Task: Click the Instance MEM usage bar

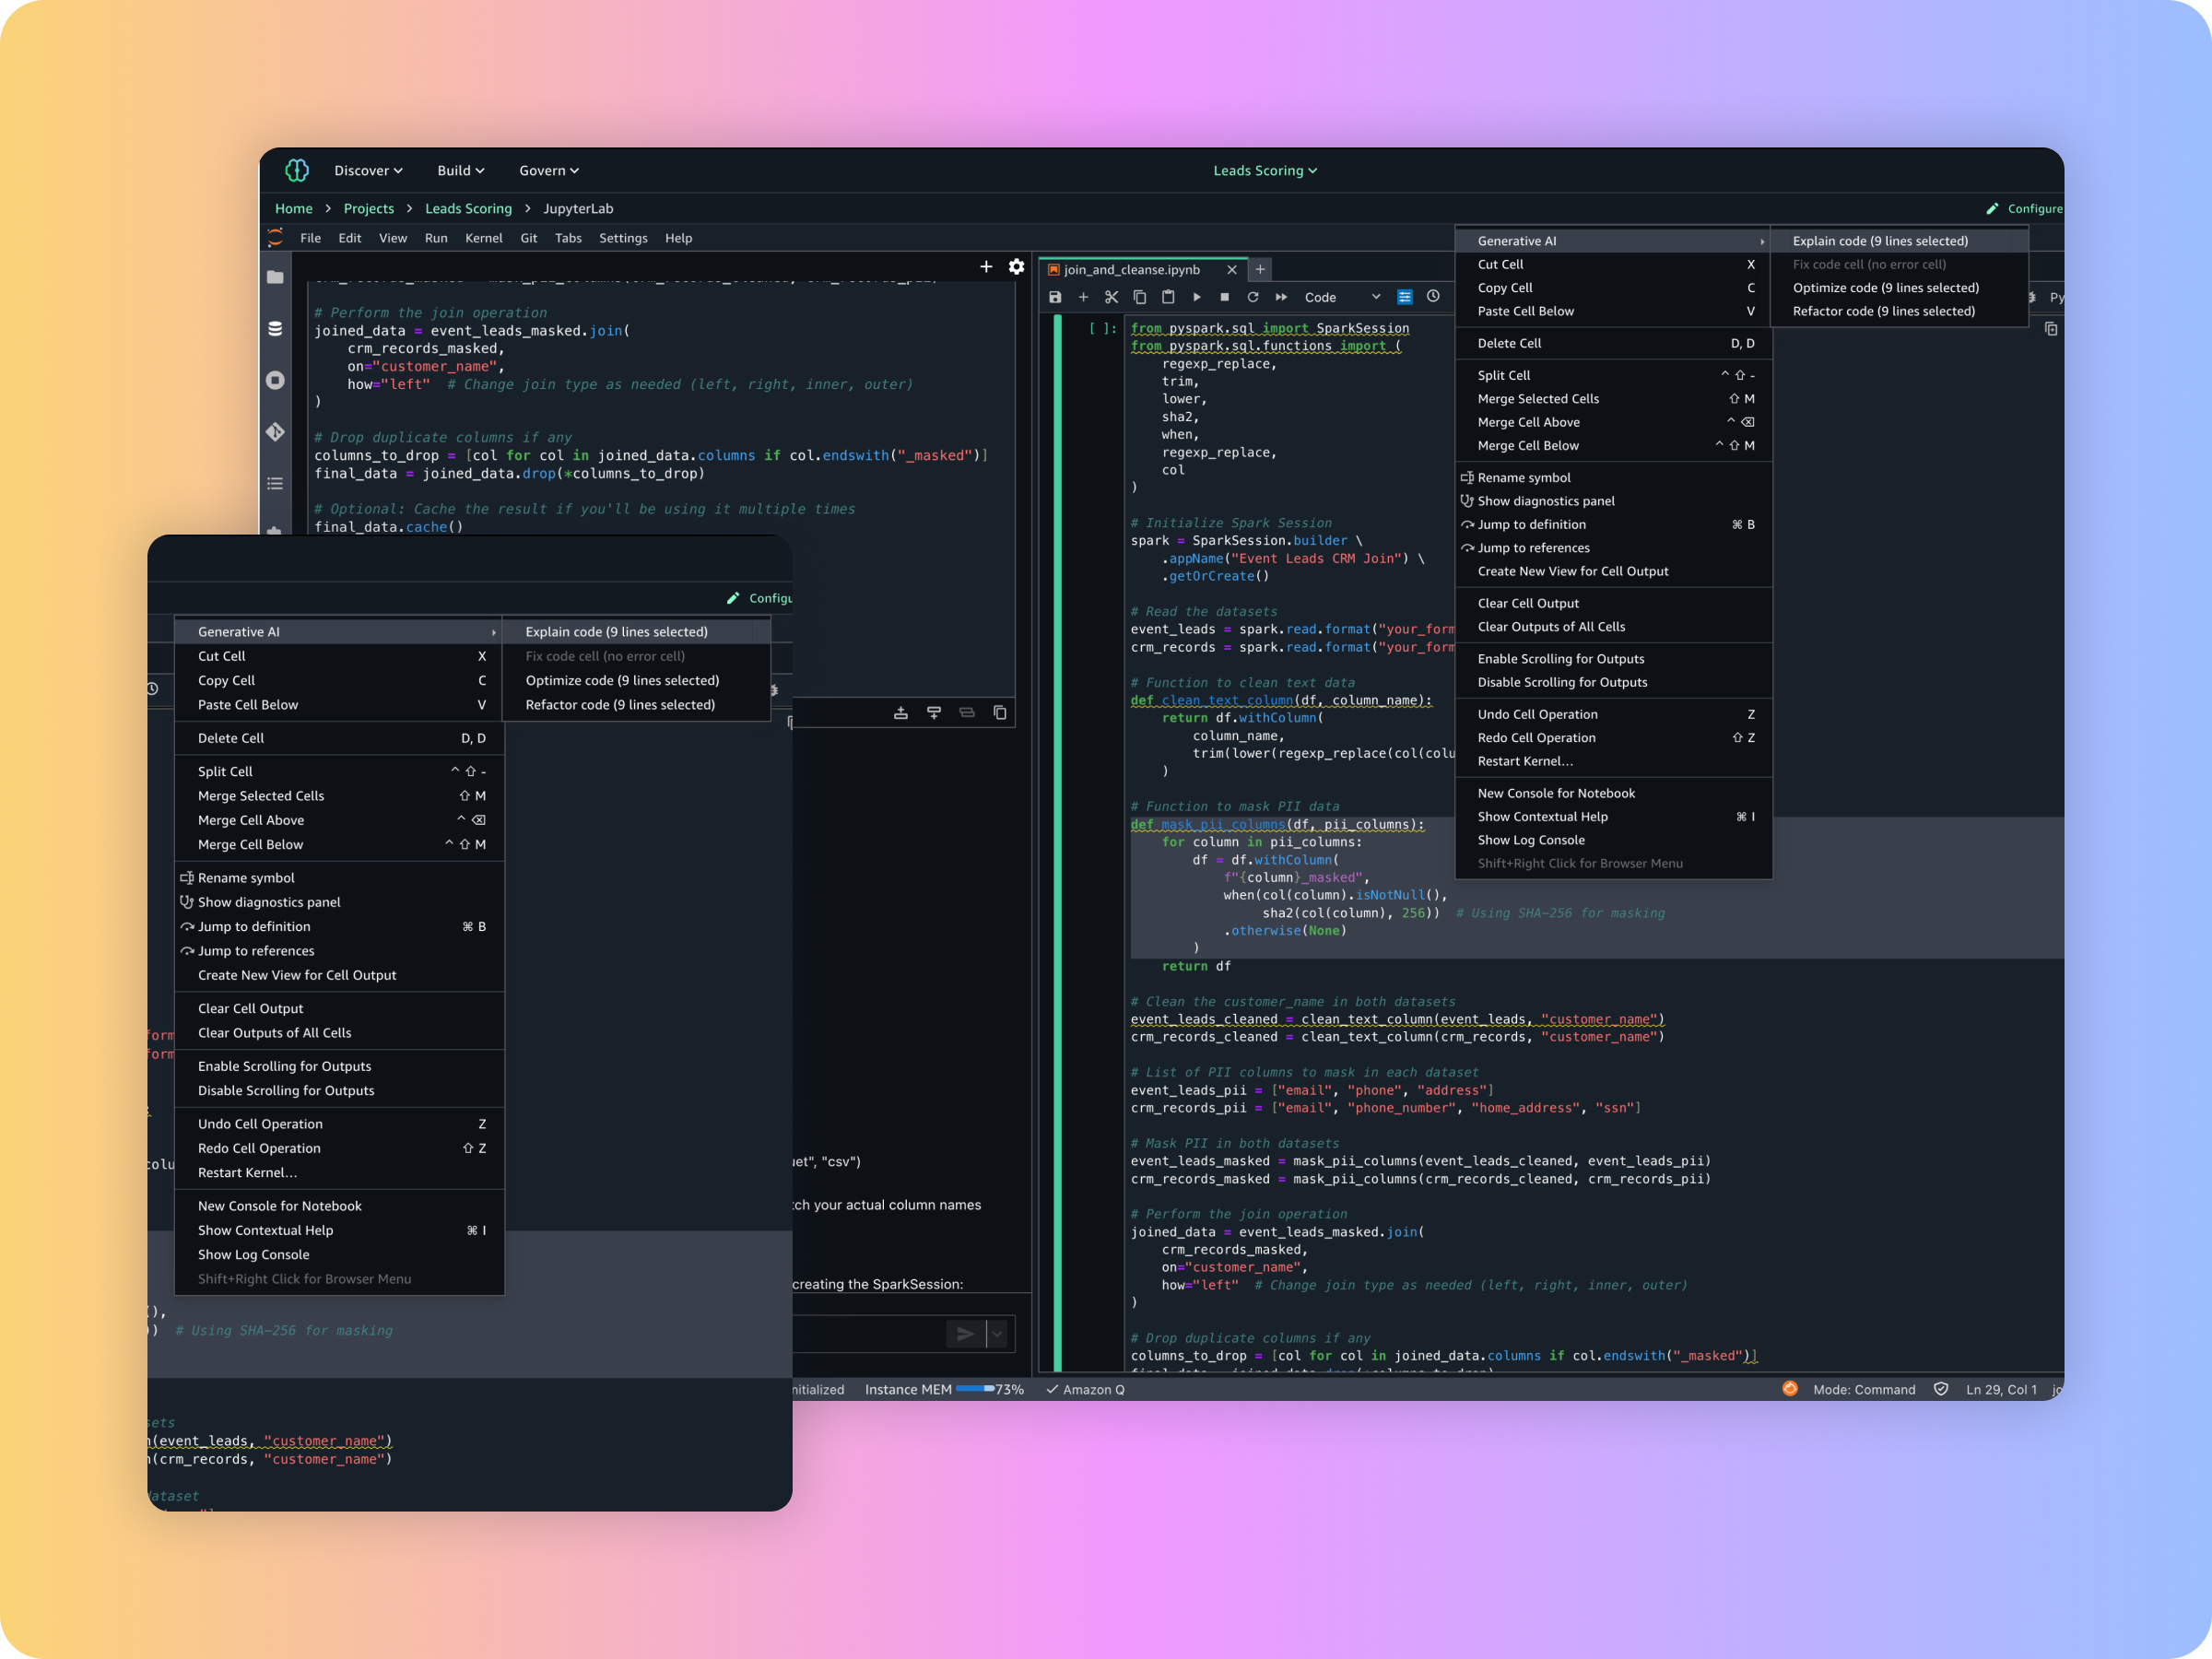Action: (x=974, y=1389)
